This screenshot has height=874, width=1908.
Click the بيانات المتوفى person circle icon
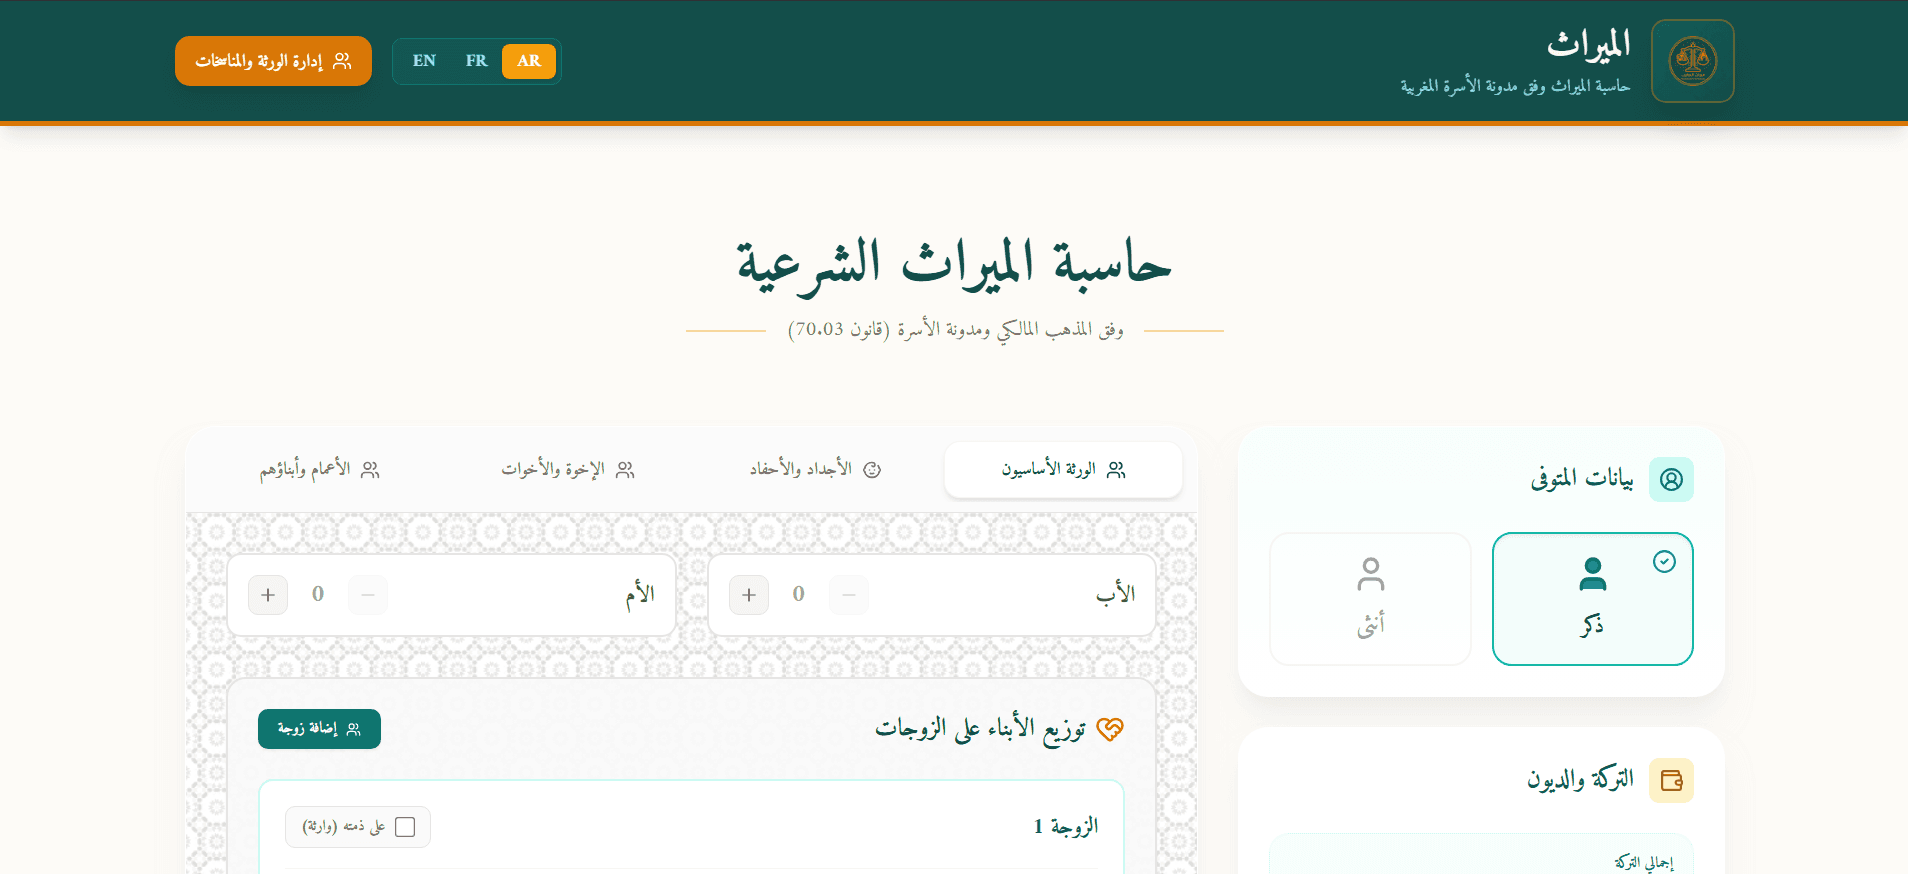(x=1671, y=479)
